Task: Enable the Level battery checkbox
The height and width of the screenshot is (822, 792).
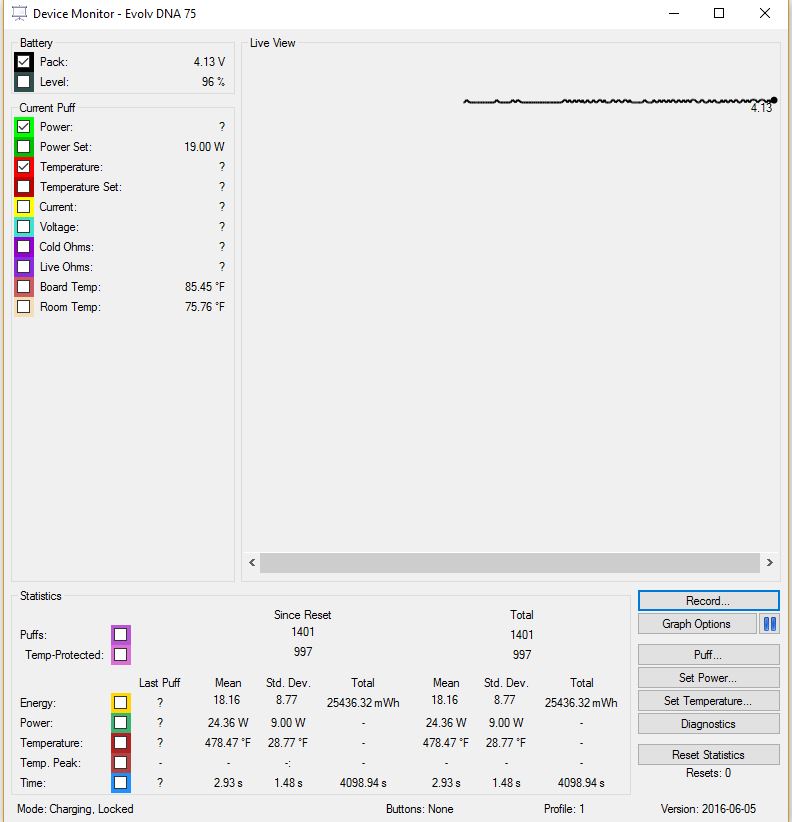Action: tap(24, 82)
